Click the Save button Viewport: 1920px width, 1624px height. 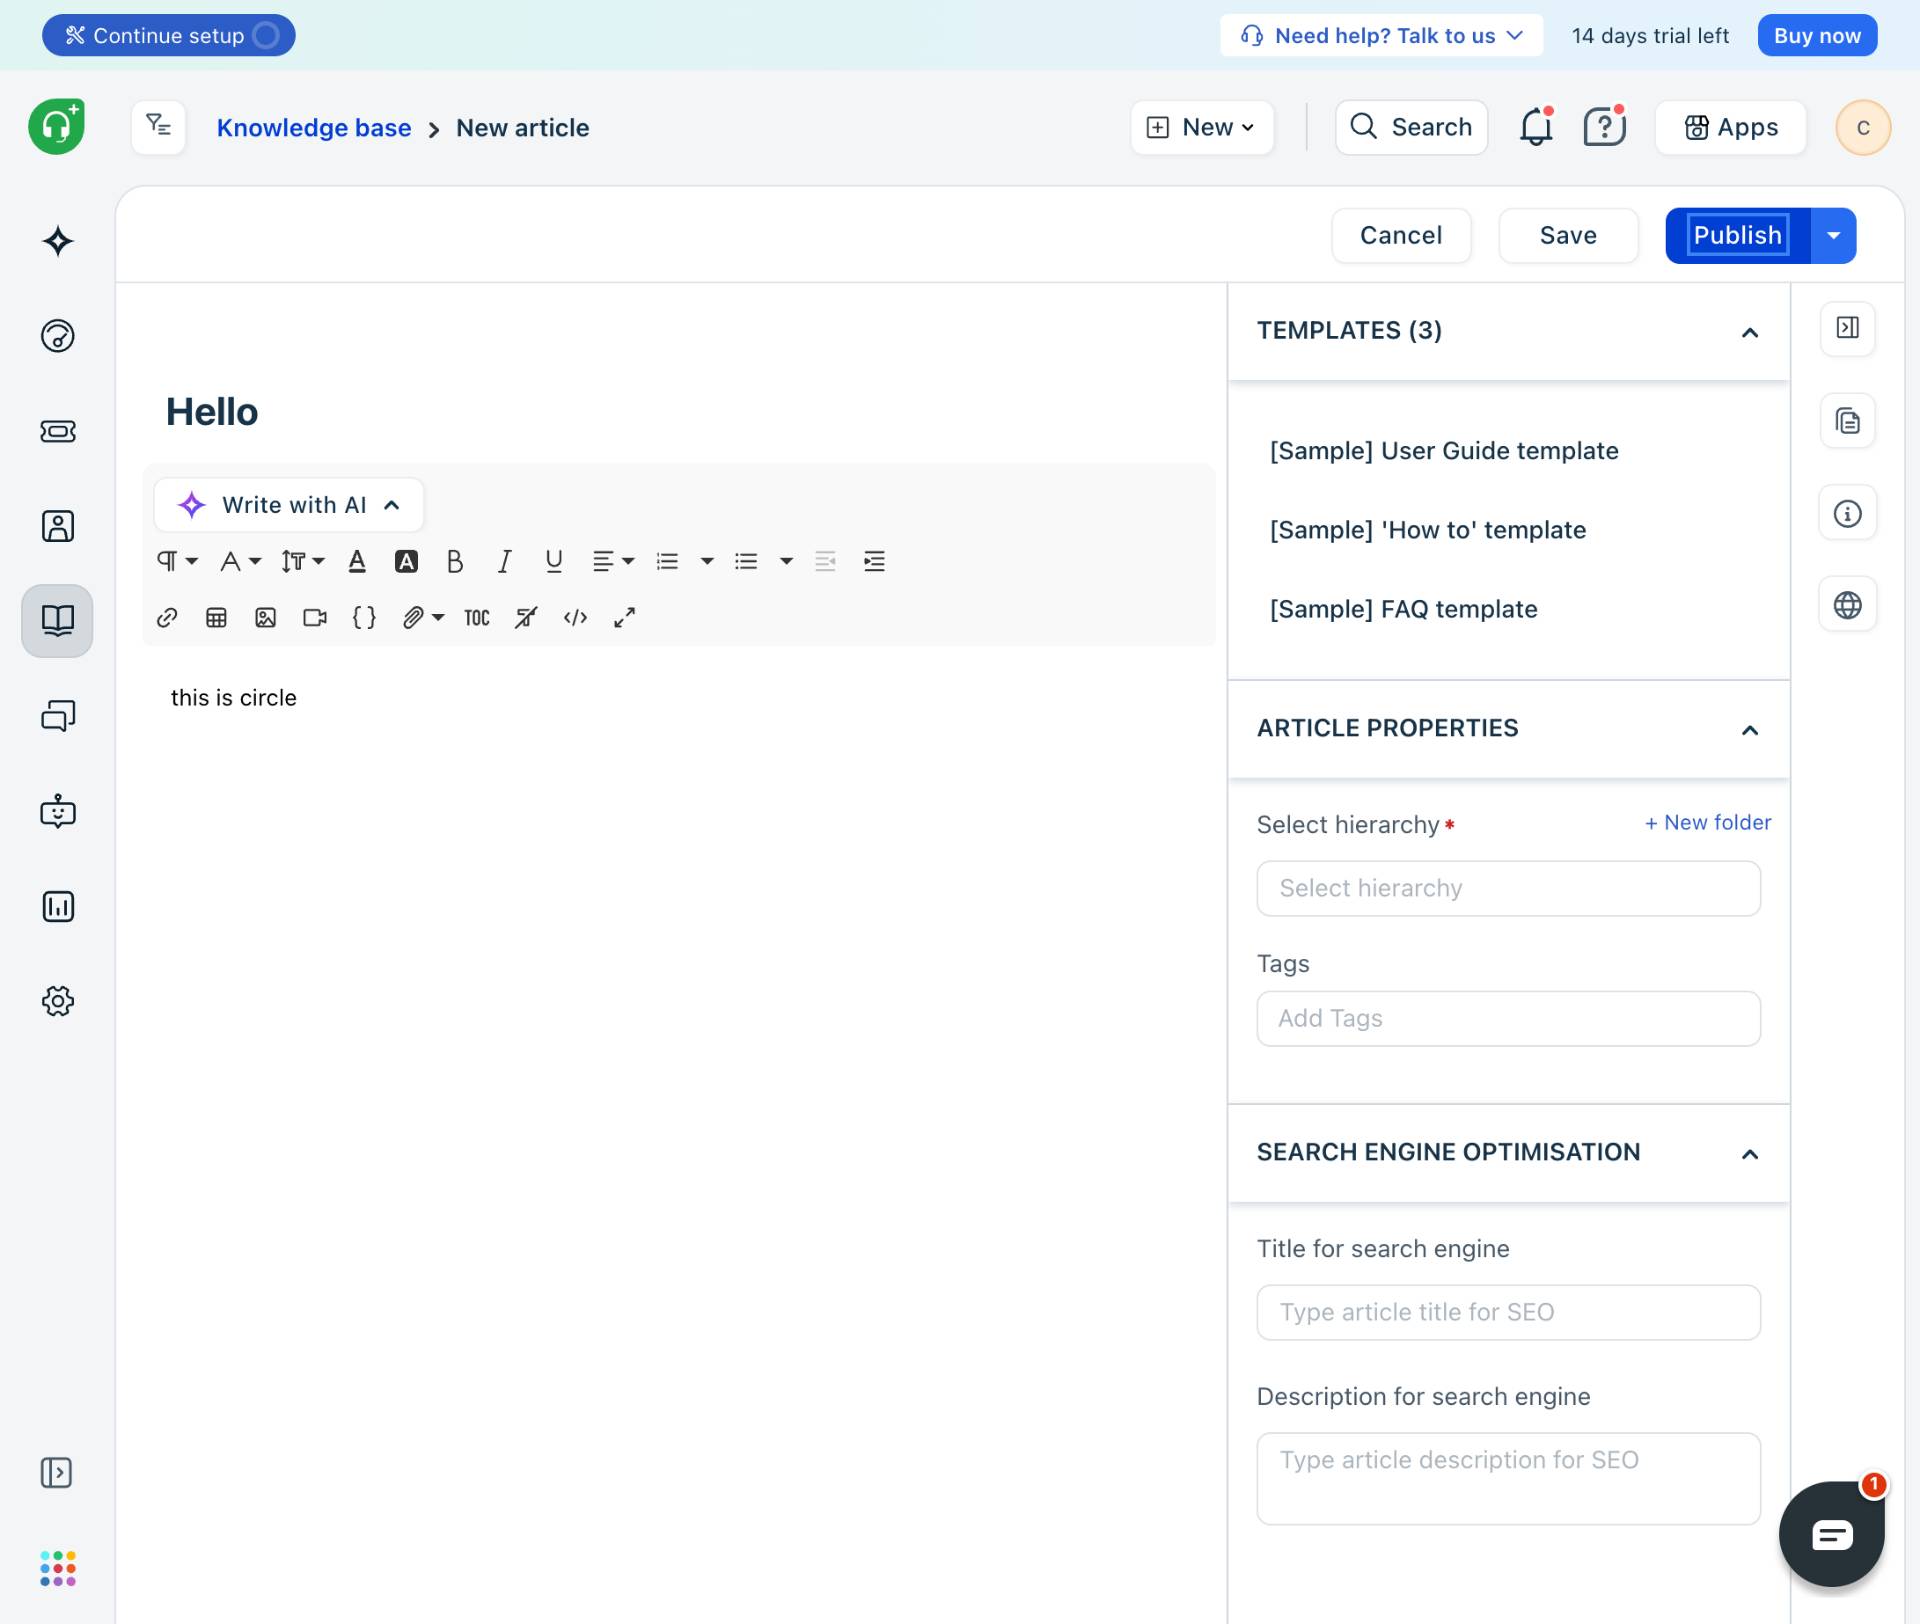1568,236
